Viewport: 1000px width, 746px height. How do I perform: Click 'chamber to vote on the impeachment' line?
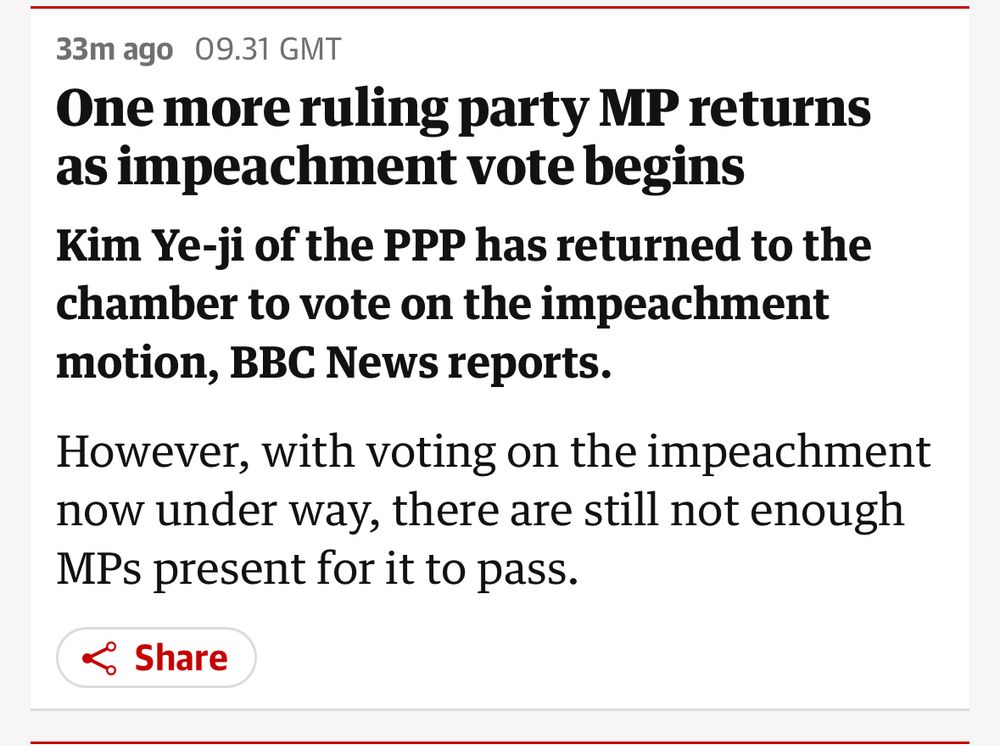(443, 304)
